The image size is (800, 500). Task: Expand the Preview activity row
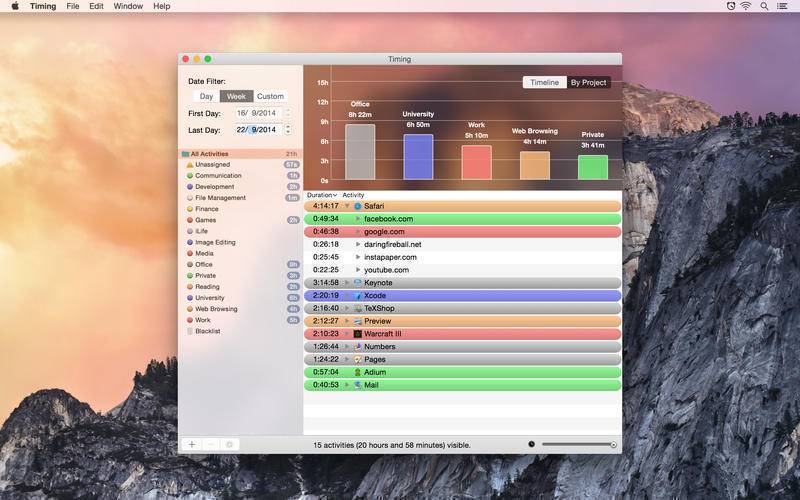tap(347, 321)
